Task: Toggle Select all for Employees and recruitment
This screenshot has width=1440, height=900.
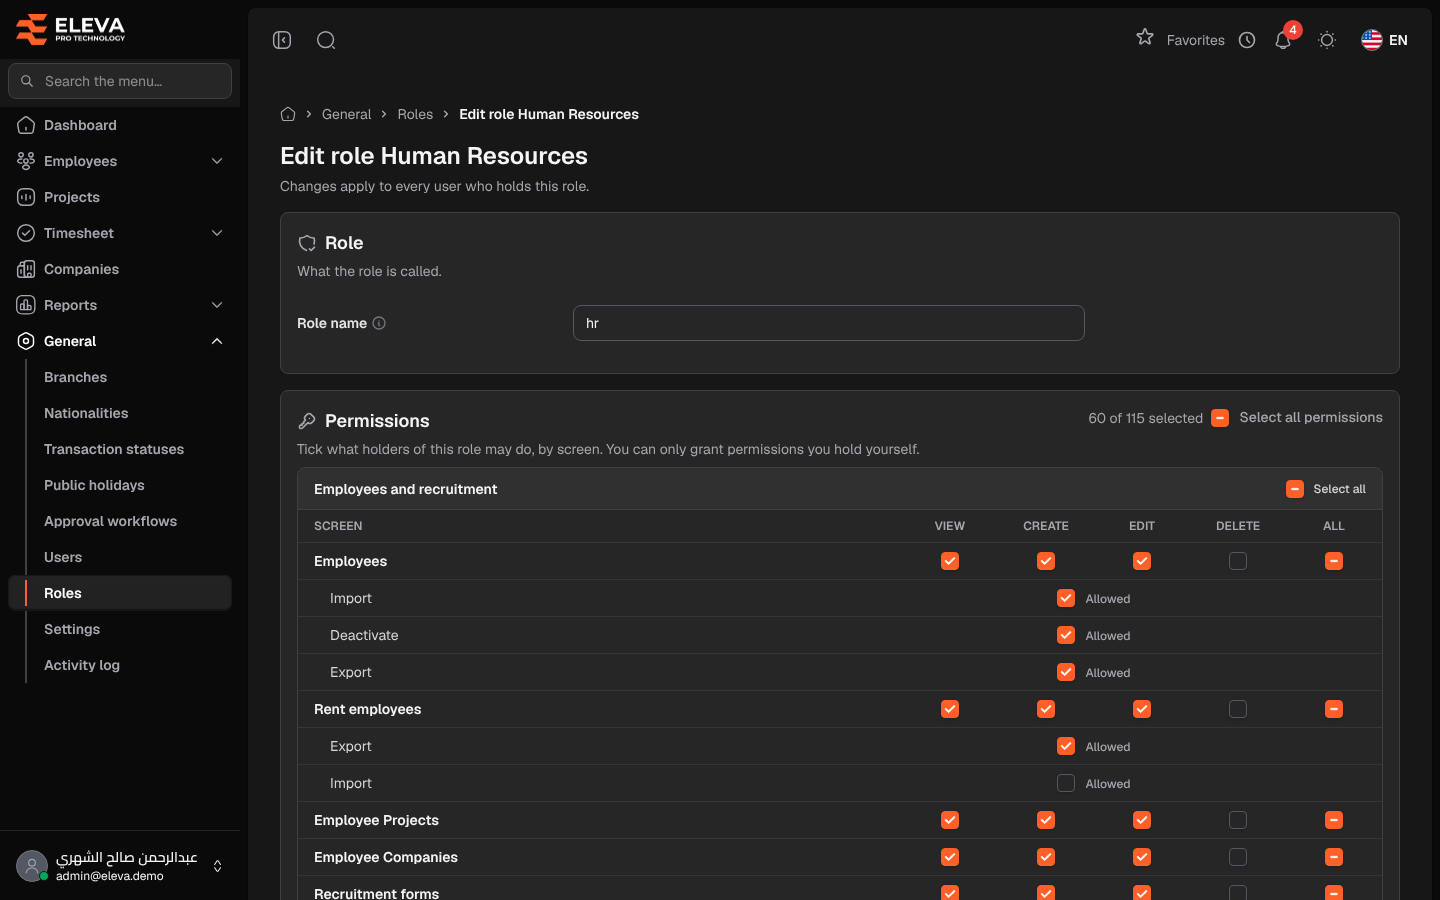Action: 1295,489
